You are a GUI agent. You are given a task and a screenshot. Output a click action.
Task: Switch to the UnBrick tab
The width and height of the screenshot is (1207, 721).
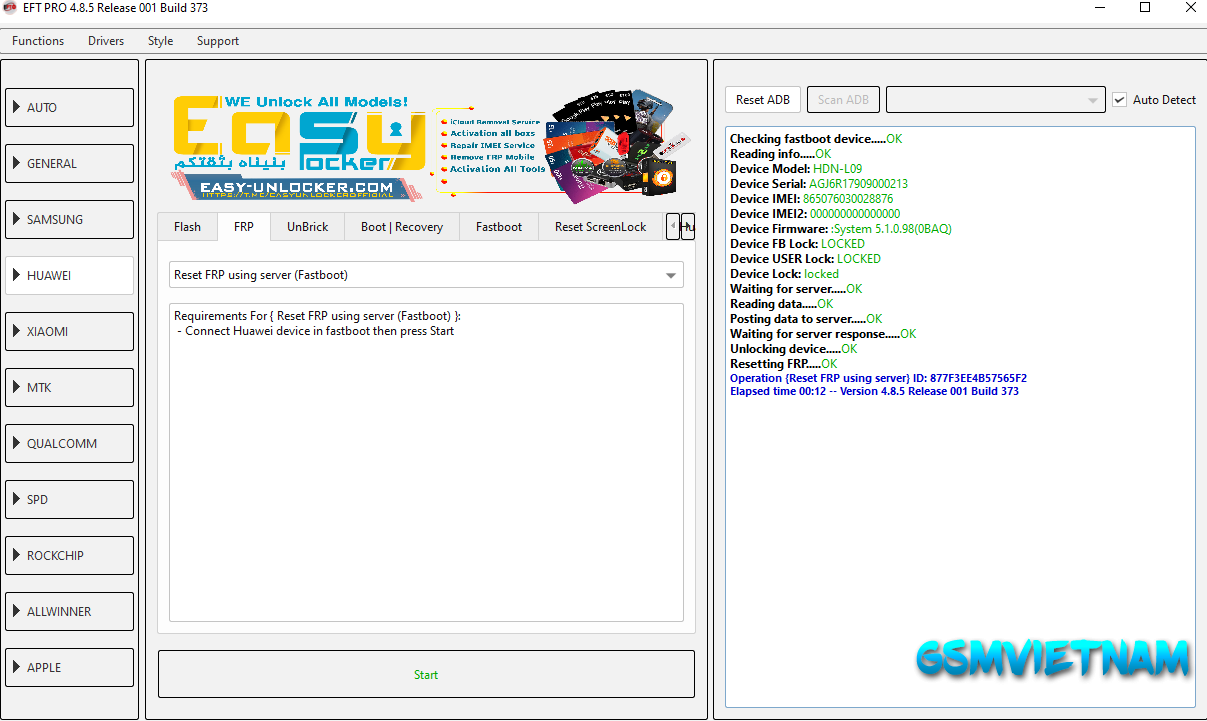(x=307, y=227)
